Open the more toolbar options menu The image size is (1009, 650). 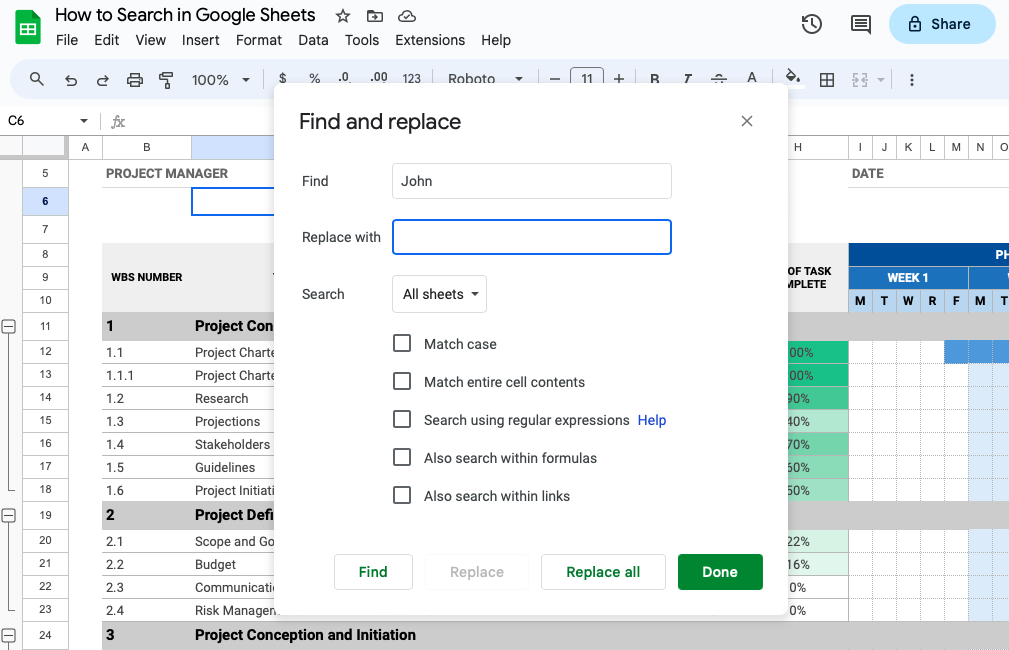pyautogui.click(x=911, y=80)
